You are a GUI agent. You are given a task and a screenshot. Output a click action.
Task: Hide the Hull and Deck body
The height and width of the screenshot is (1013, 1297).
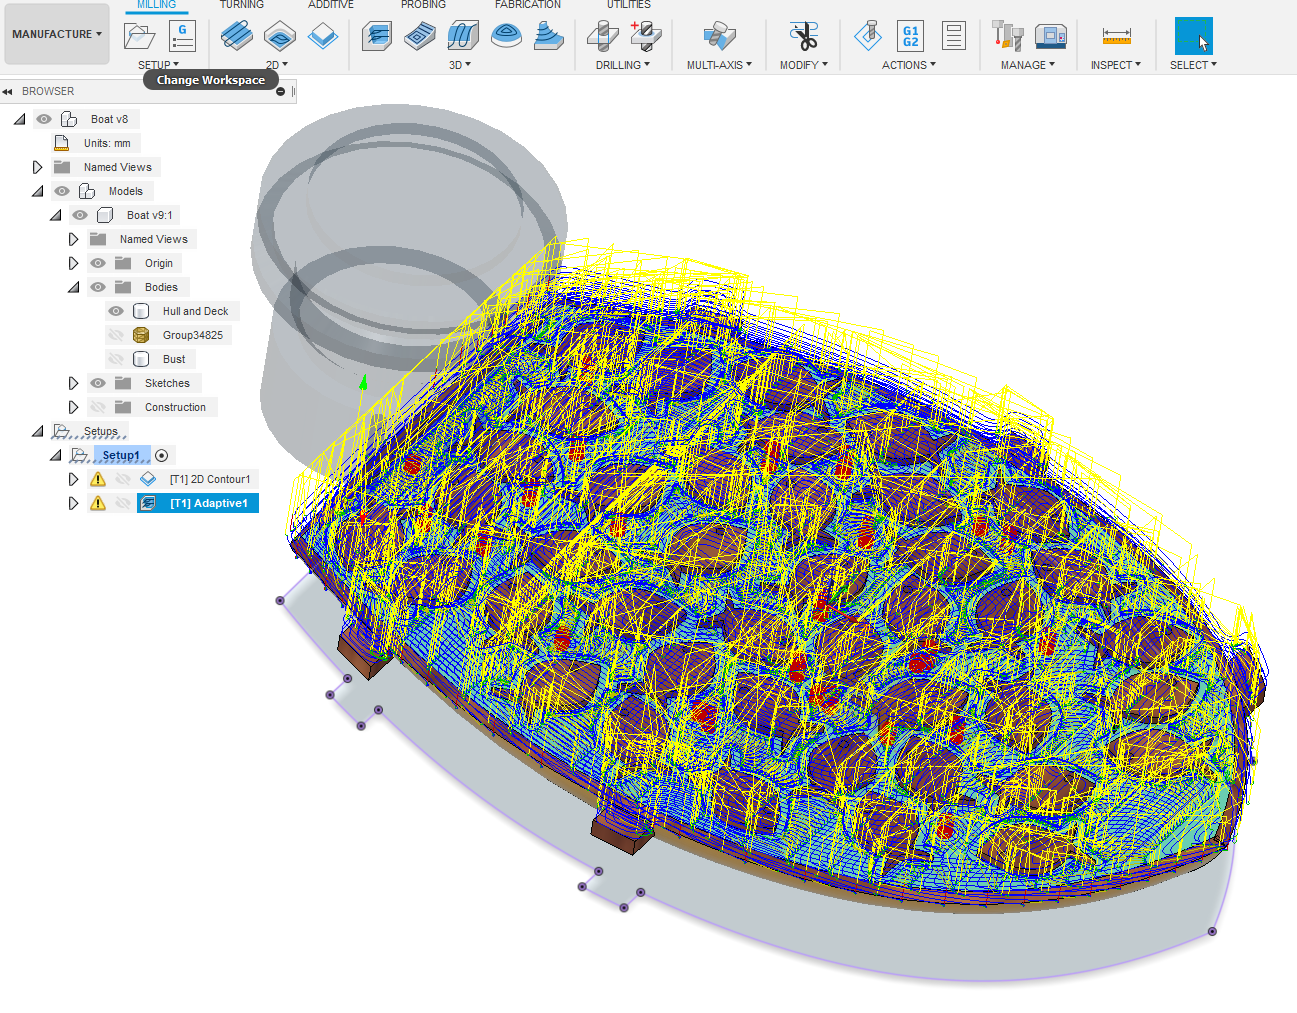pyautogui.click(x=116, y=311)
